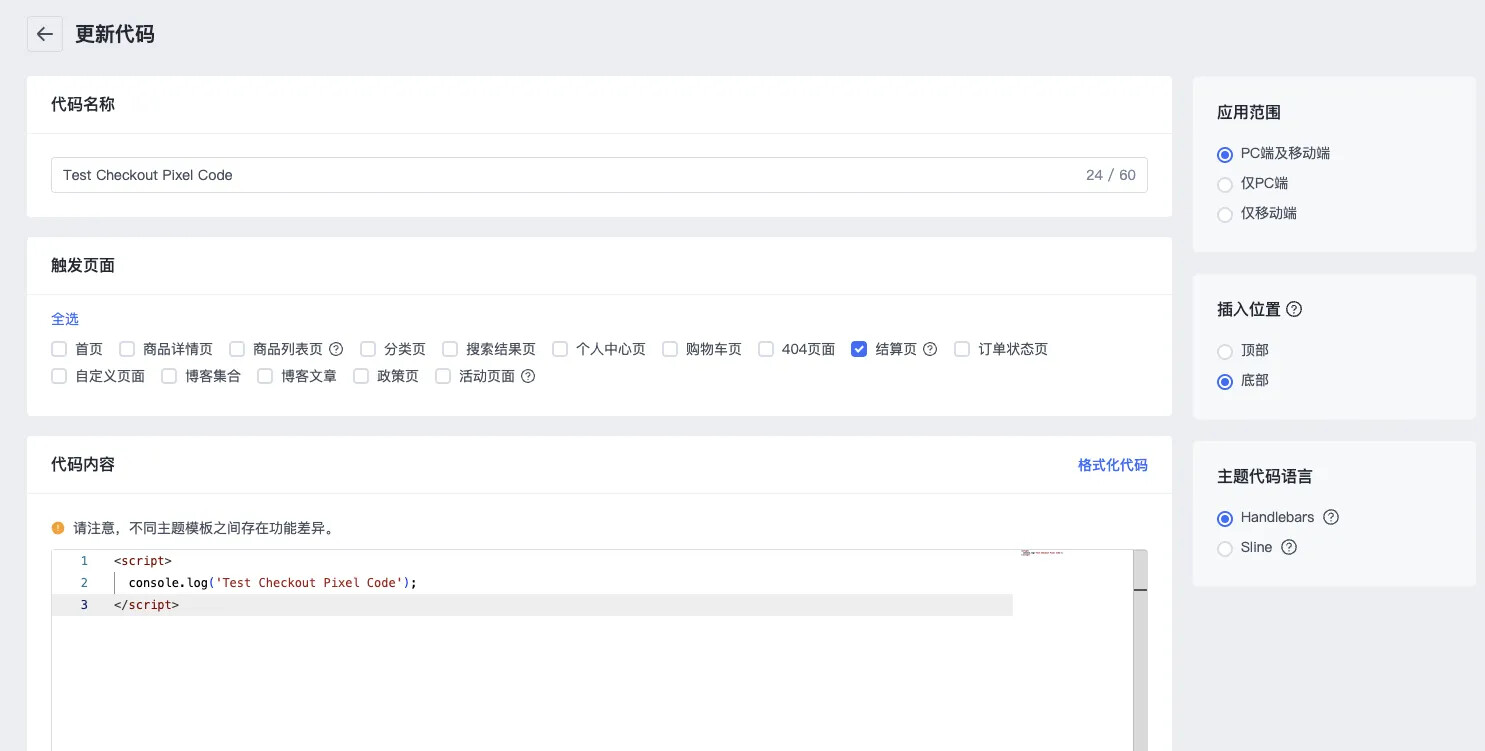This screenshot has height=751, width=1485.
Task: Click the 全选 link
Action: [65, 319]
